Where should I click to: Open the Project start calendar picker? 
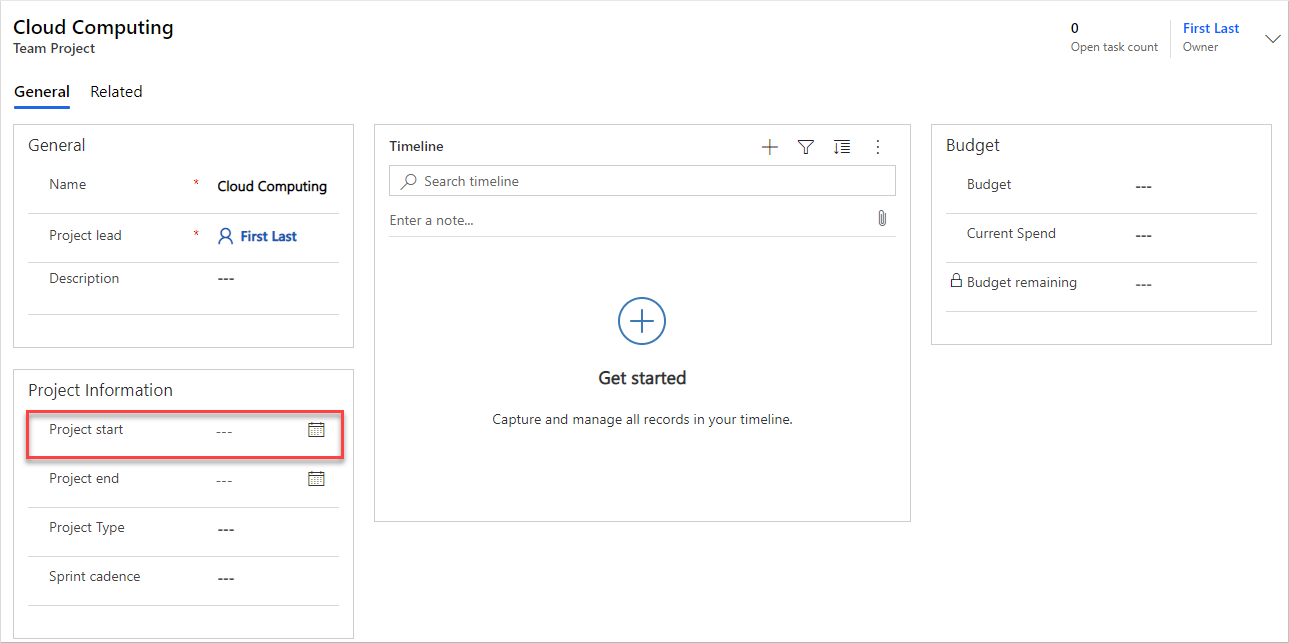click(x=316, y=430)
